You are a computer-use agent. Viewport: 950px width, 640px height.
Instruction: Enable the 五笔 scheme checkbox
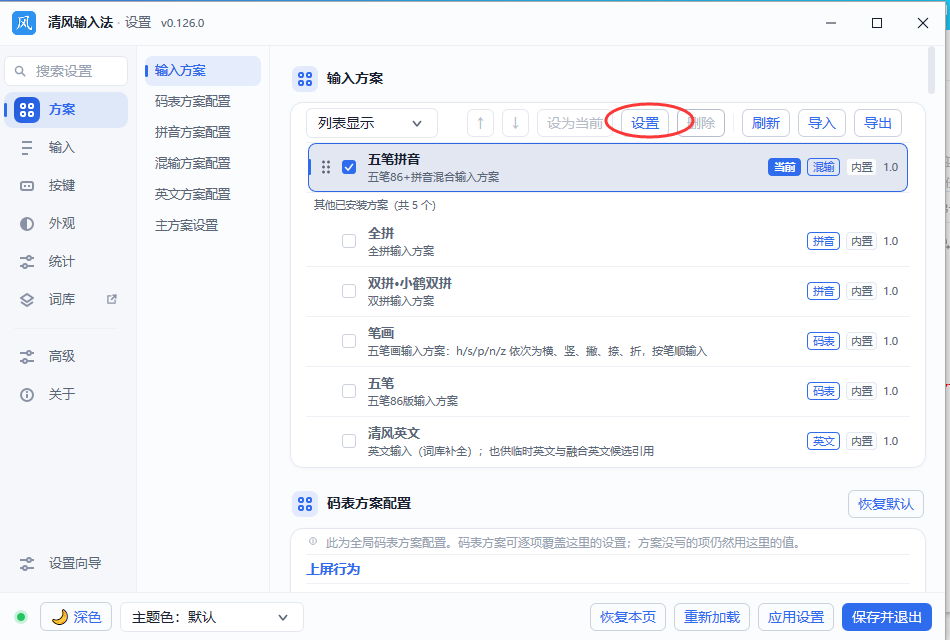point(349,391)
